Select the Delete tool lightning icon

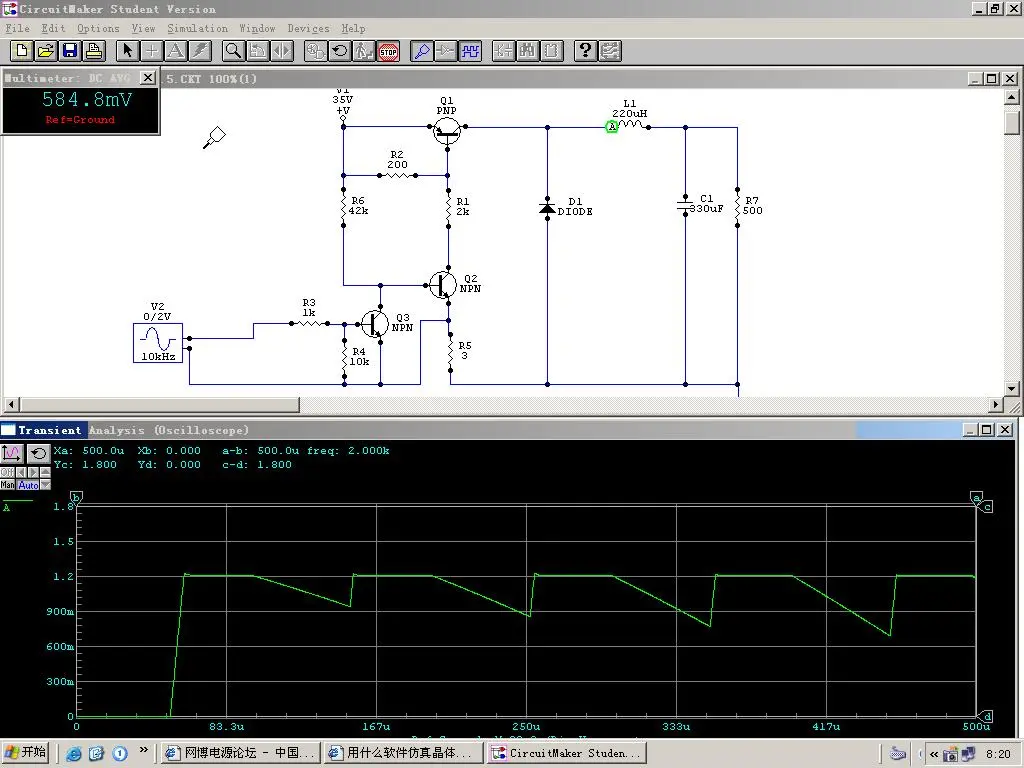tap(200, 51)
